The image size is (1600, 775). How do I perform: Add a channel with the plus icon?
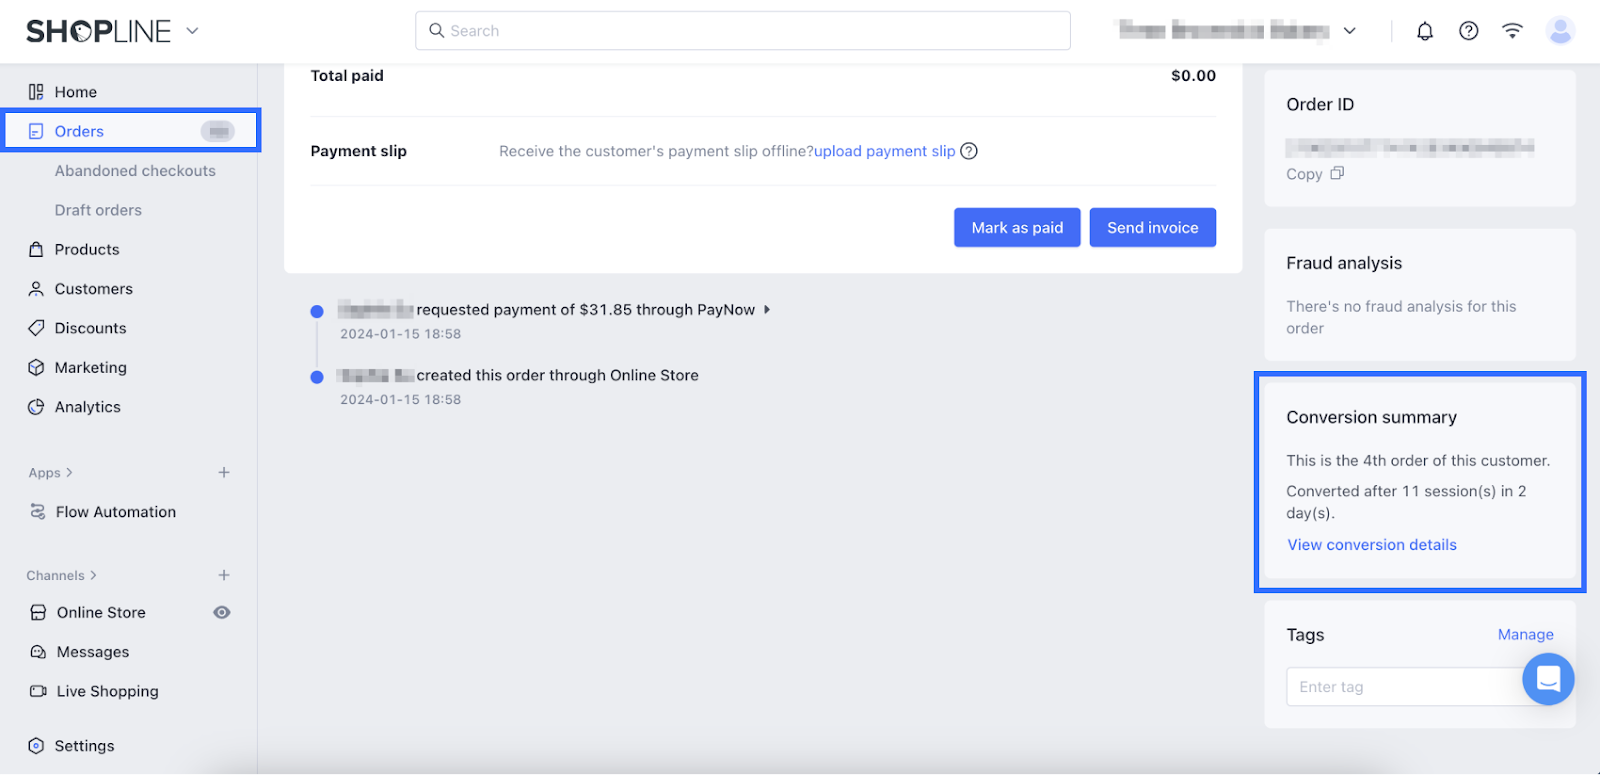pos(224,575)
